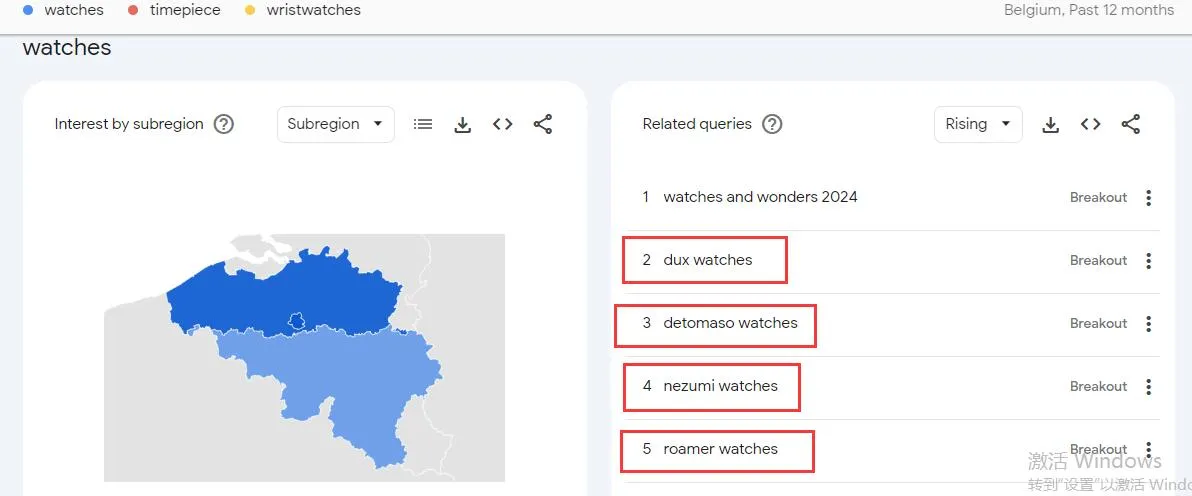Open help for Interest by subregion
The width and height of the screenshot is (1192, 496).
224,124
